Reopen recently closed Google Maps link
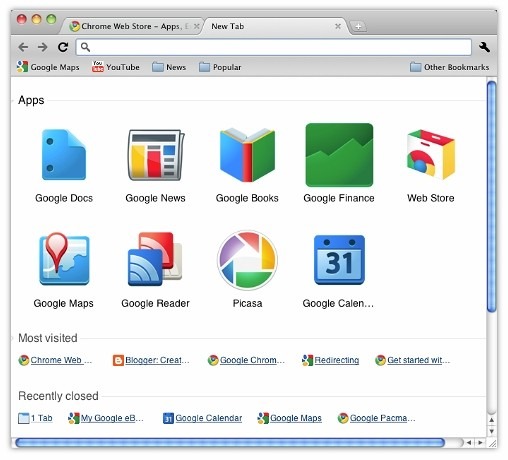Viewport: 508px width, 460px height. point(289,418)
